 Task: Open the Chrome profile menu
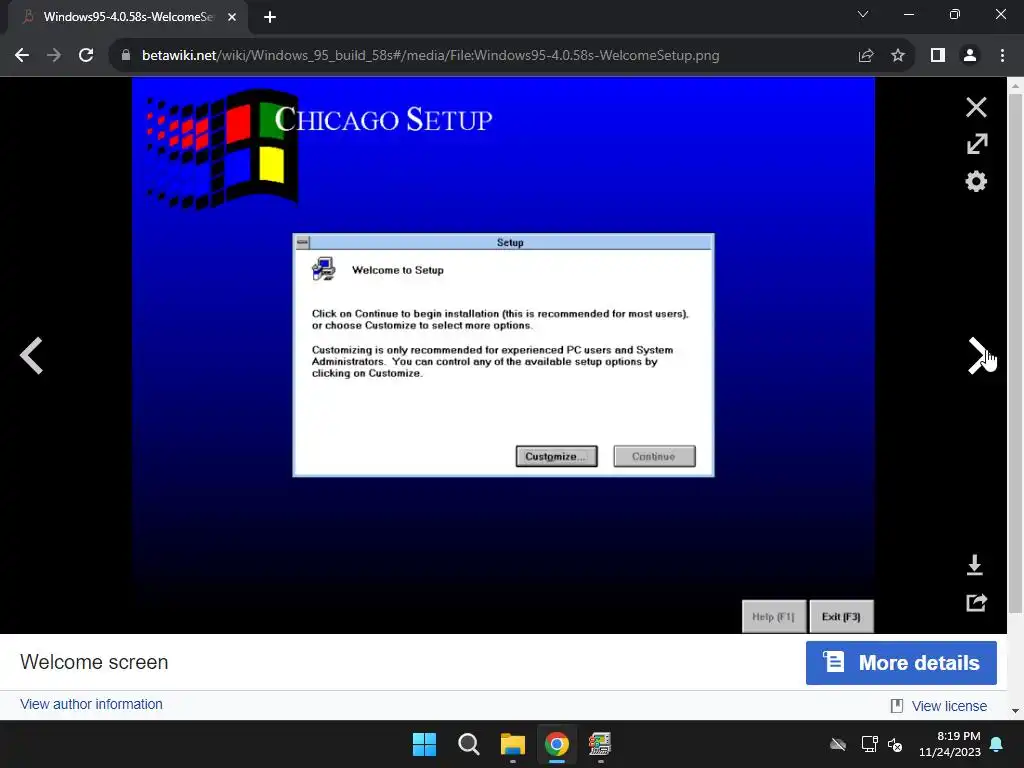pyautogui.click(x=970, y=56)
